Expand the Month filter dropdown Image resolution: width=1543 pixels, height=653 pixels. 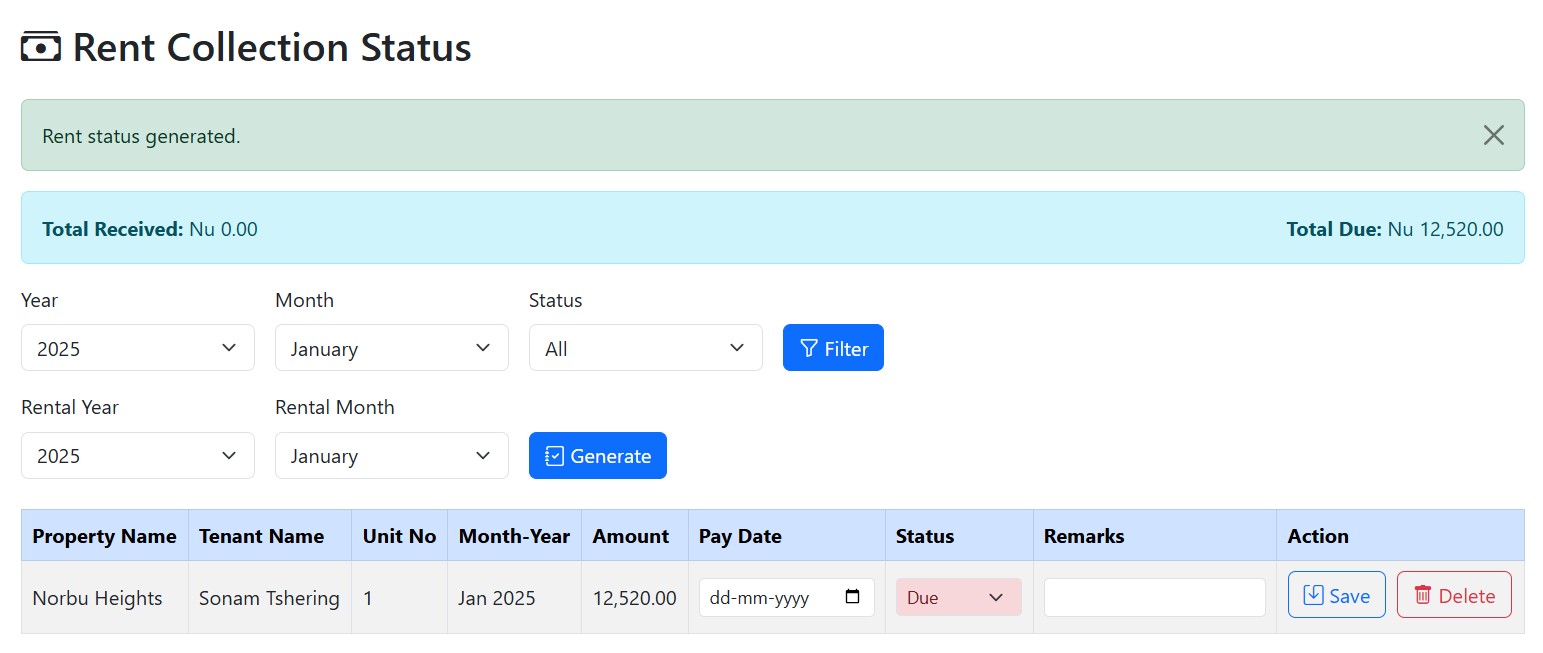pos(391,348)
